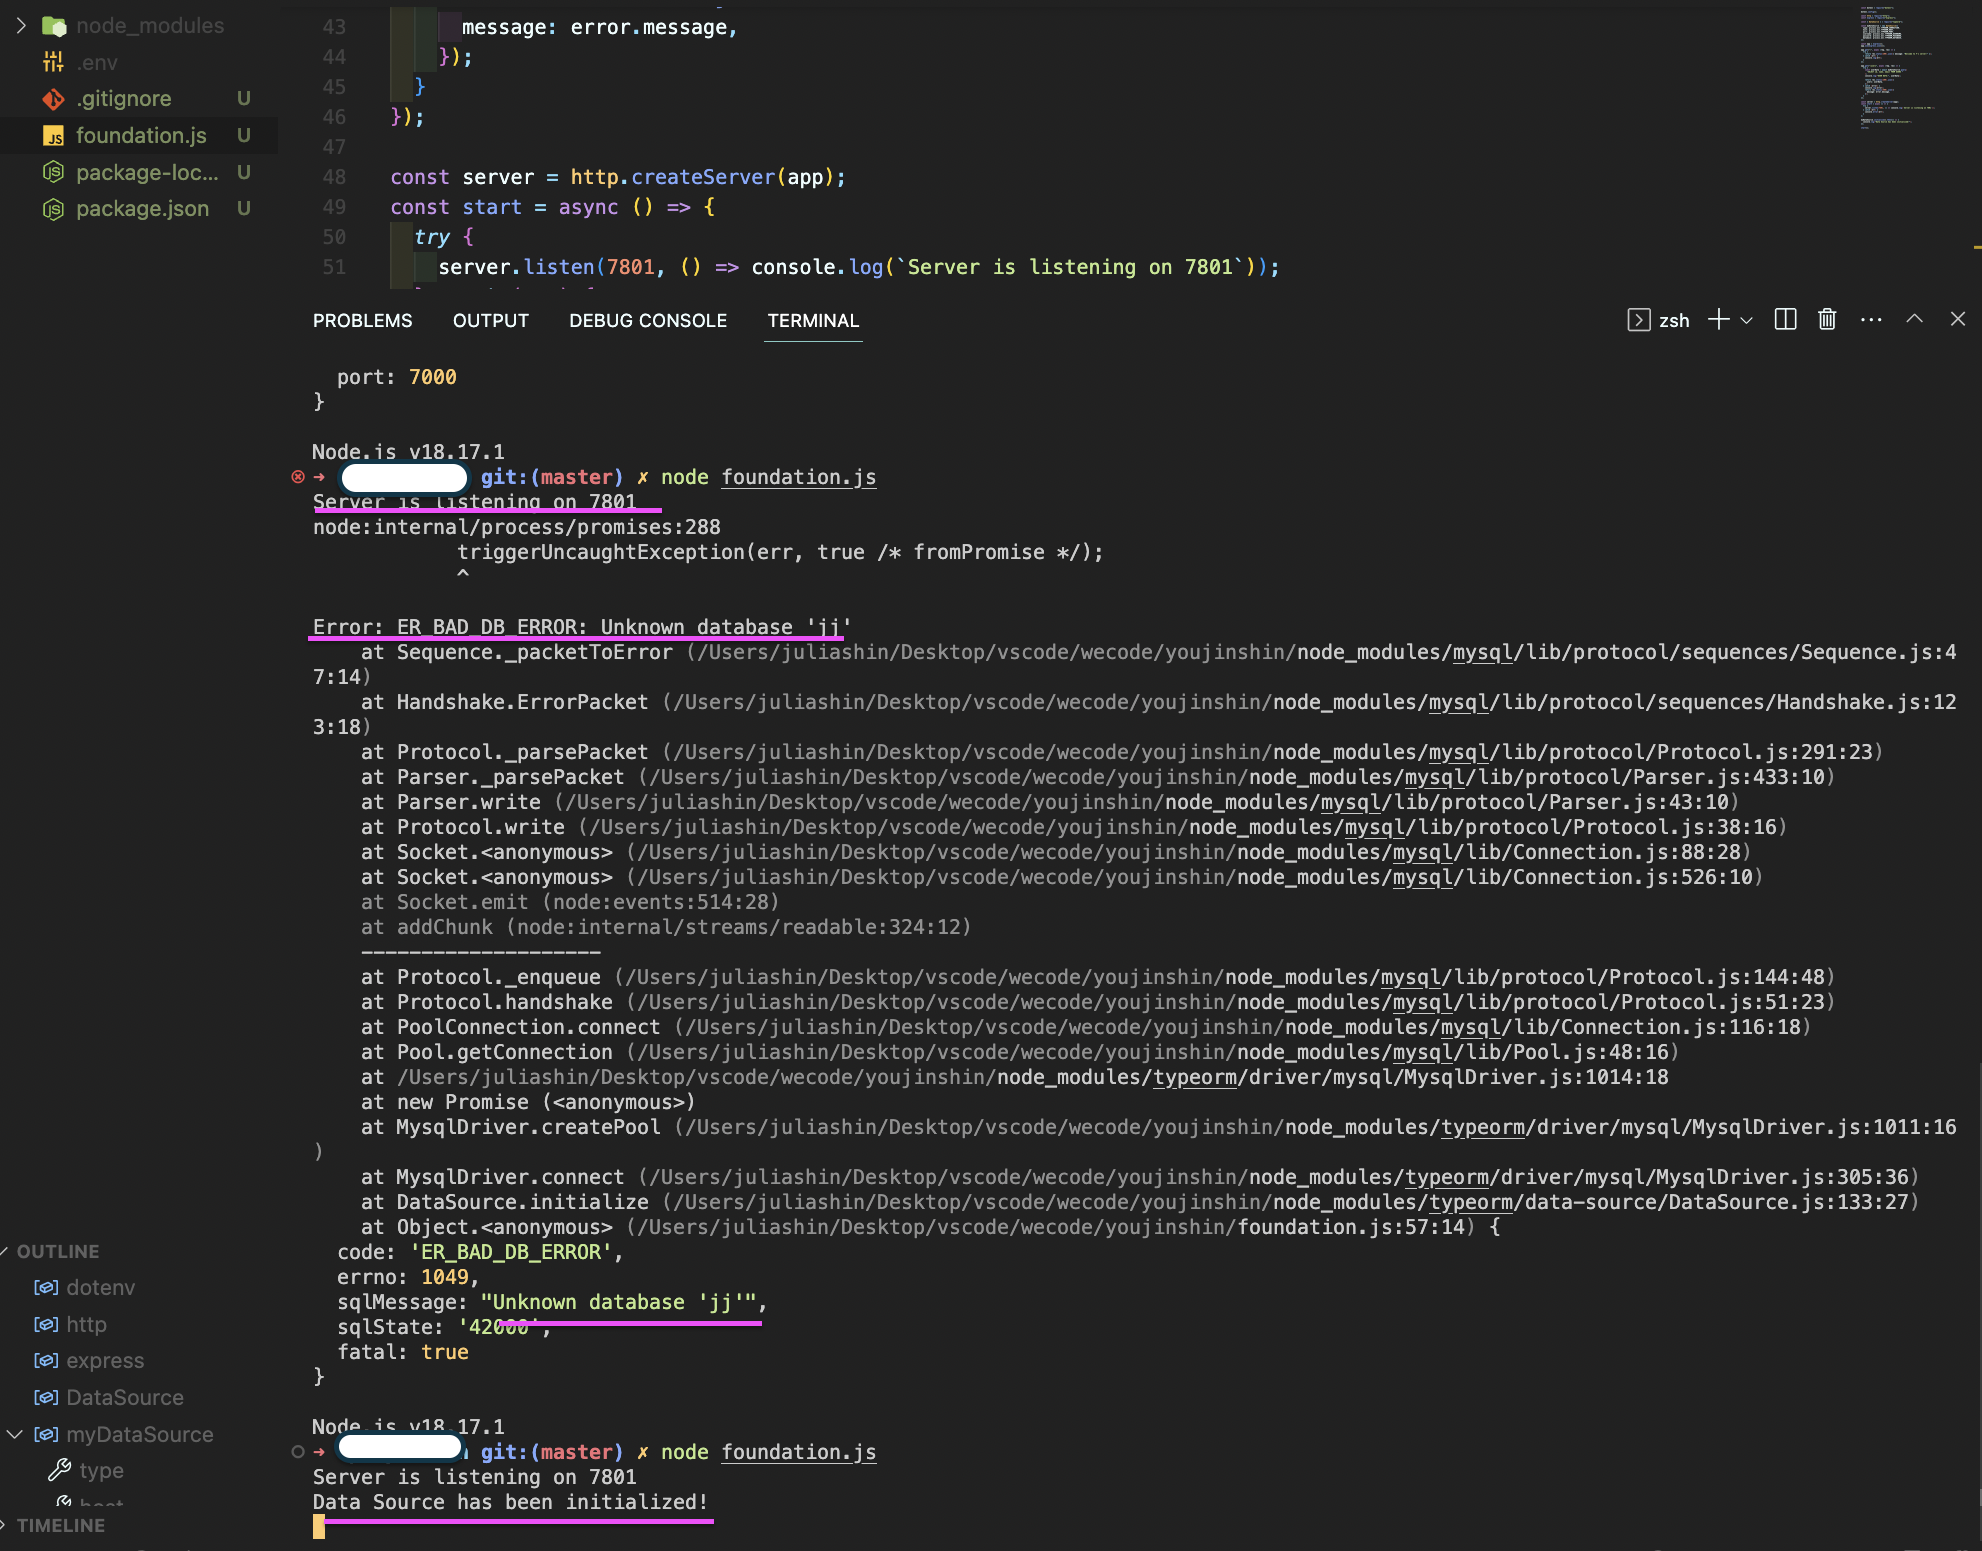Image resolution: width=1982 pixels, height=1551 pixels.
Task: Kill terminal with trash icon
Action: point(1827,319)
